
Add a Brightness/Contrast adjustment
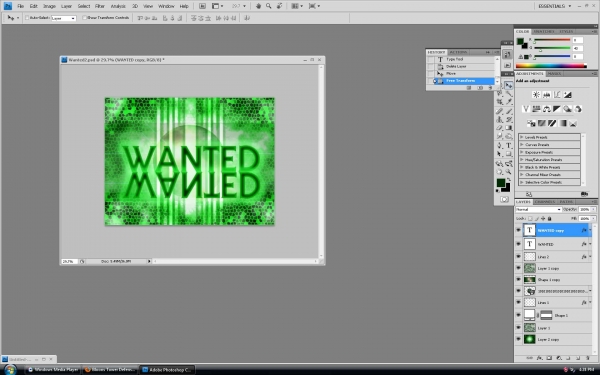coord(536,95)
